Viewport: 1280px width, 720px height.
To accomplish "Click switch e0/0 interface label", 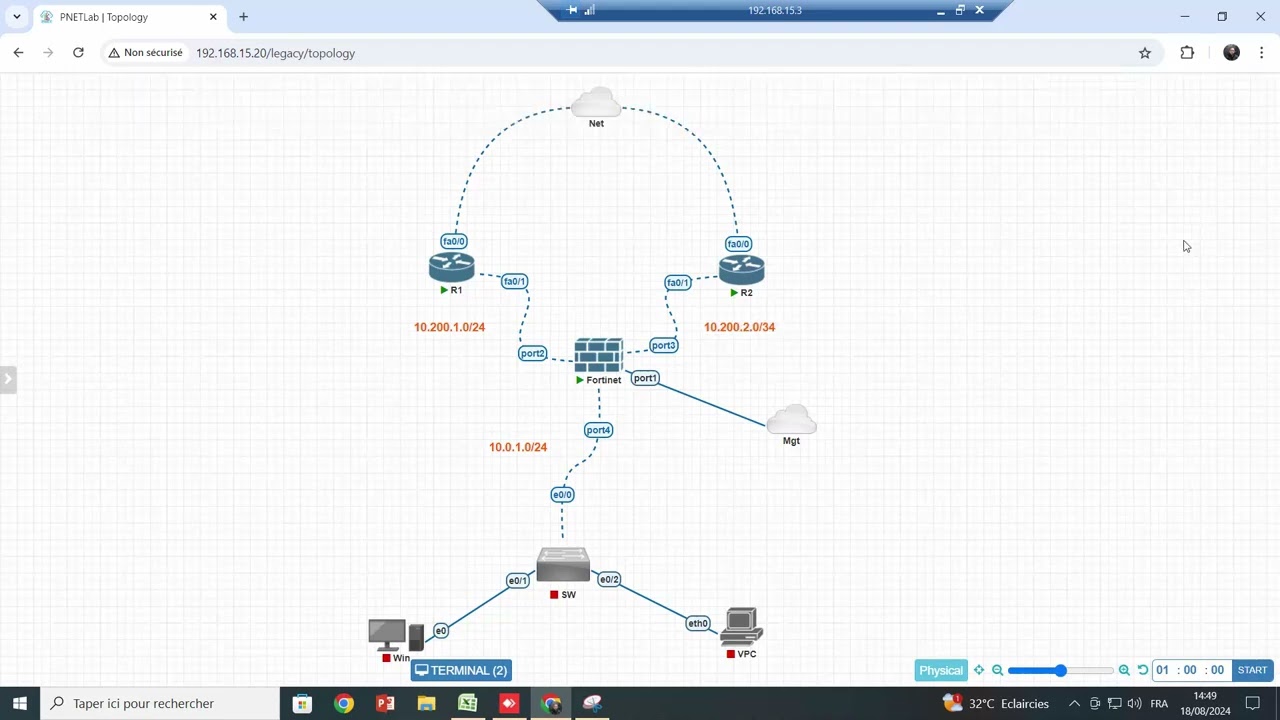I will (562, 495).
